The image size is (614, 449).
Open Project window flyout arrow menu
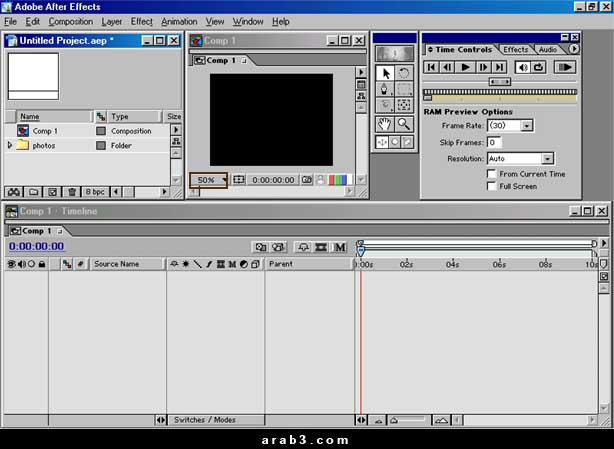(176, 130)
